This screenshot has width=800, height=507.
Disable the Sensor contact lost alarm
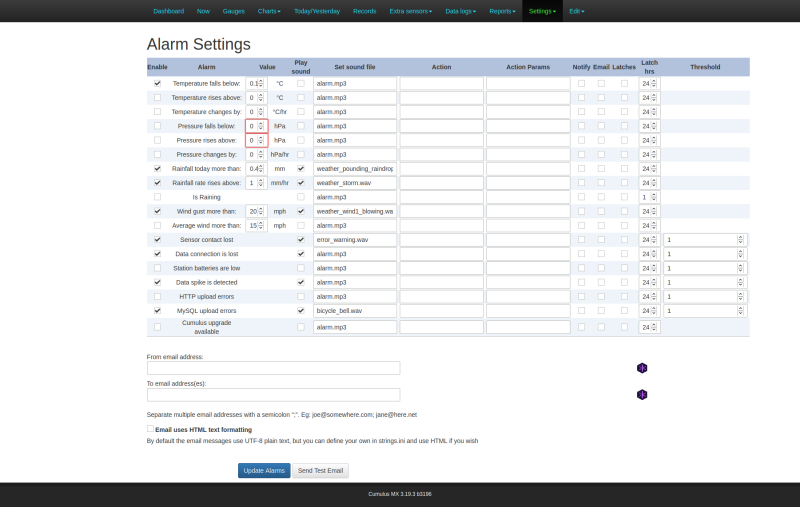(157, 240)
